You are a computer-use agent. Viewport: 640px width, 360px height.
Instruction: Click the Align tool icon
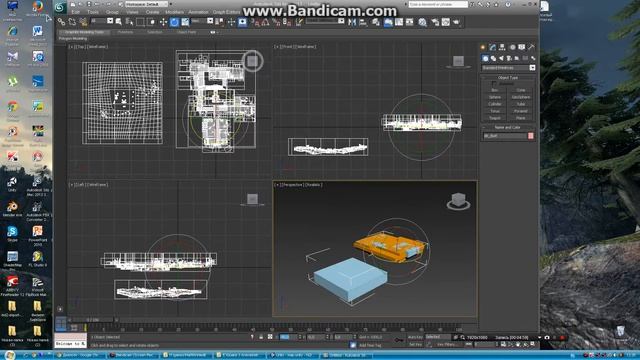tap(363, 22)
